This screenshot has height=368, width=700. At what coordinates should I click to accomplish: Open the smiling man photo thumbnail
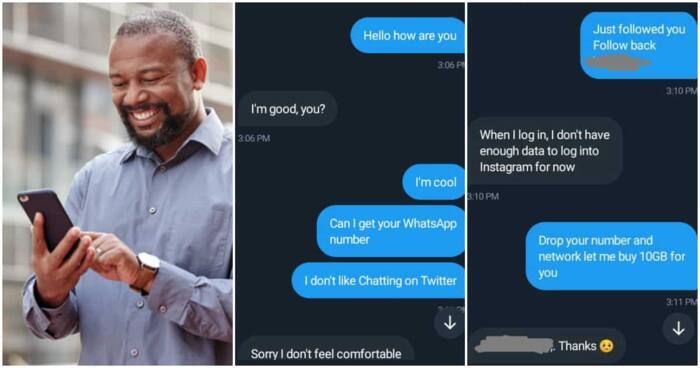click(118, 184)
